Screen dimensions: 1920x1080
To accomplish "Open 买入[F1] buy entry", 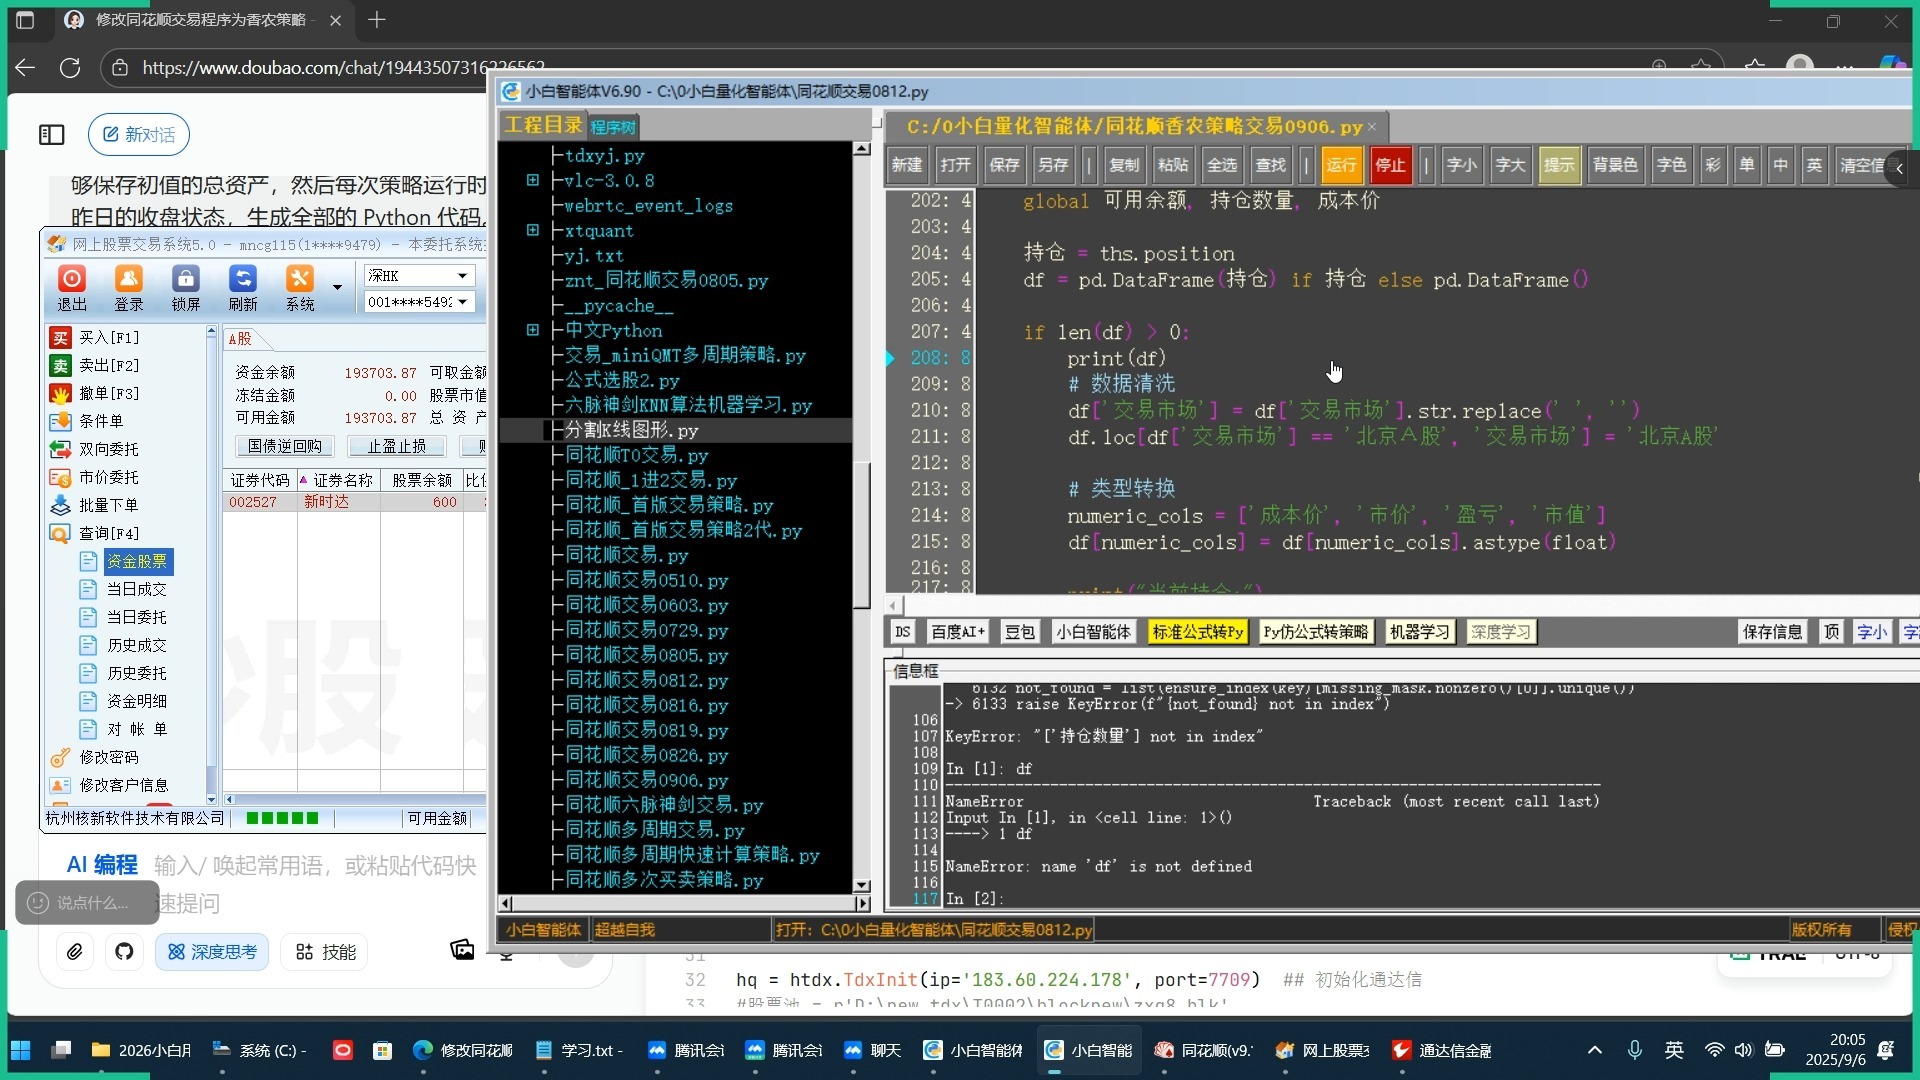I will [108, 338].
